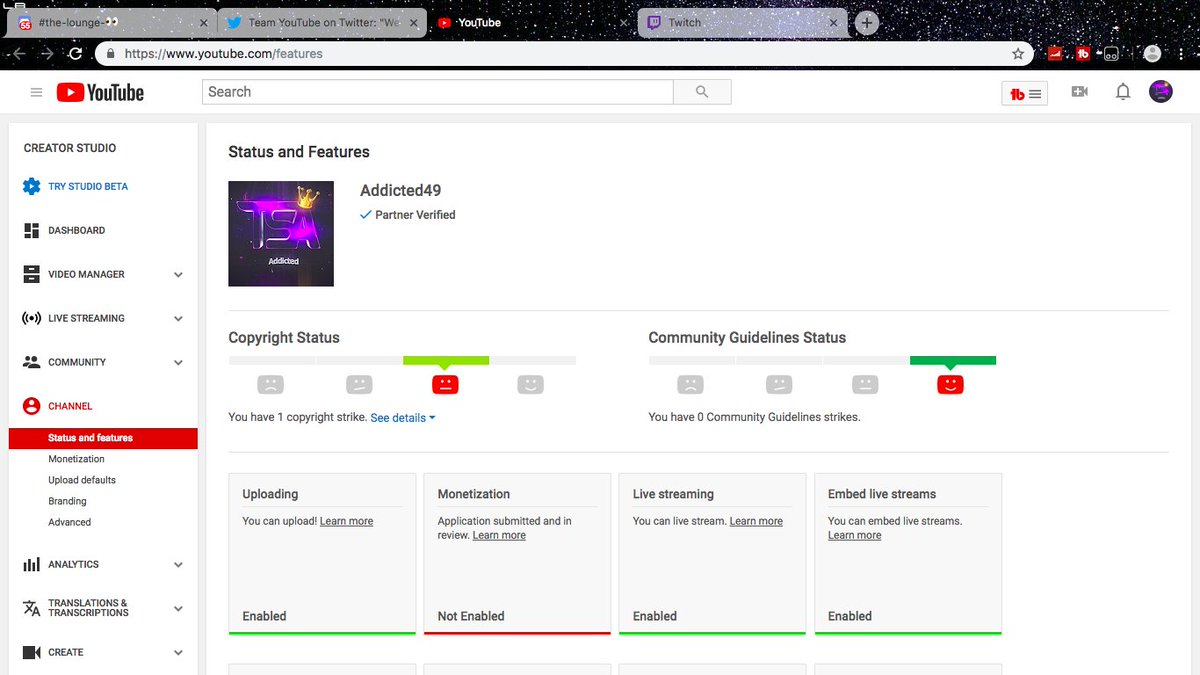Click the create video camera icon
Screen dimensions: 1200x675
(x=1079, y=92)
